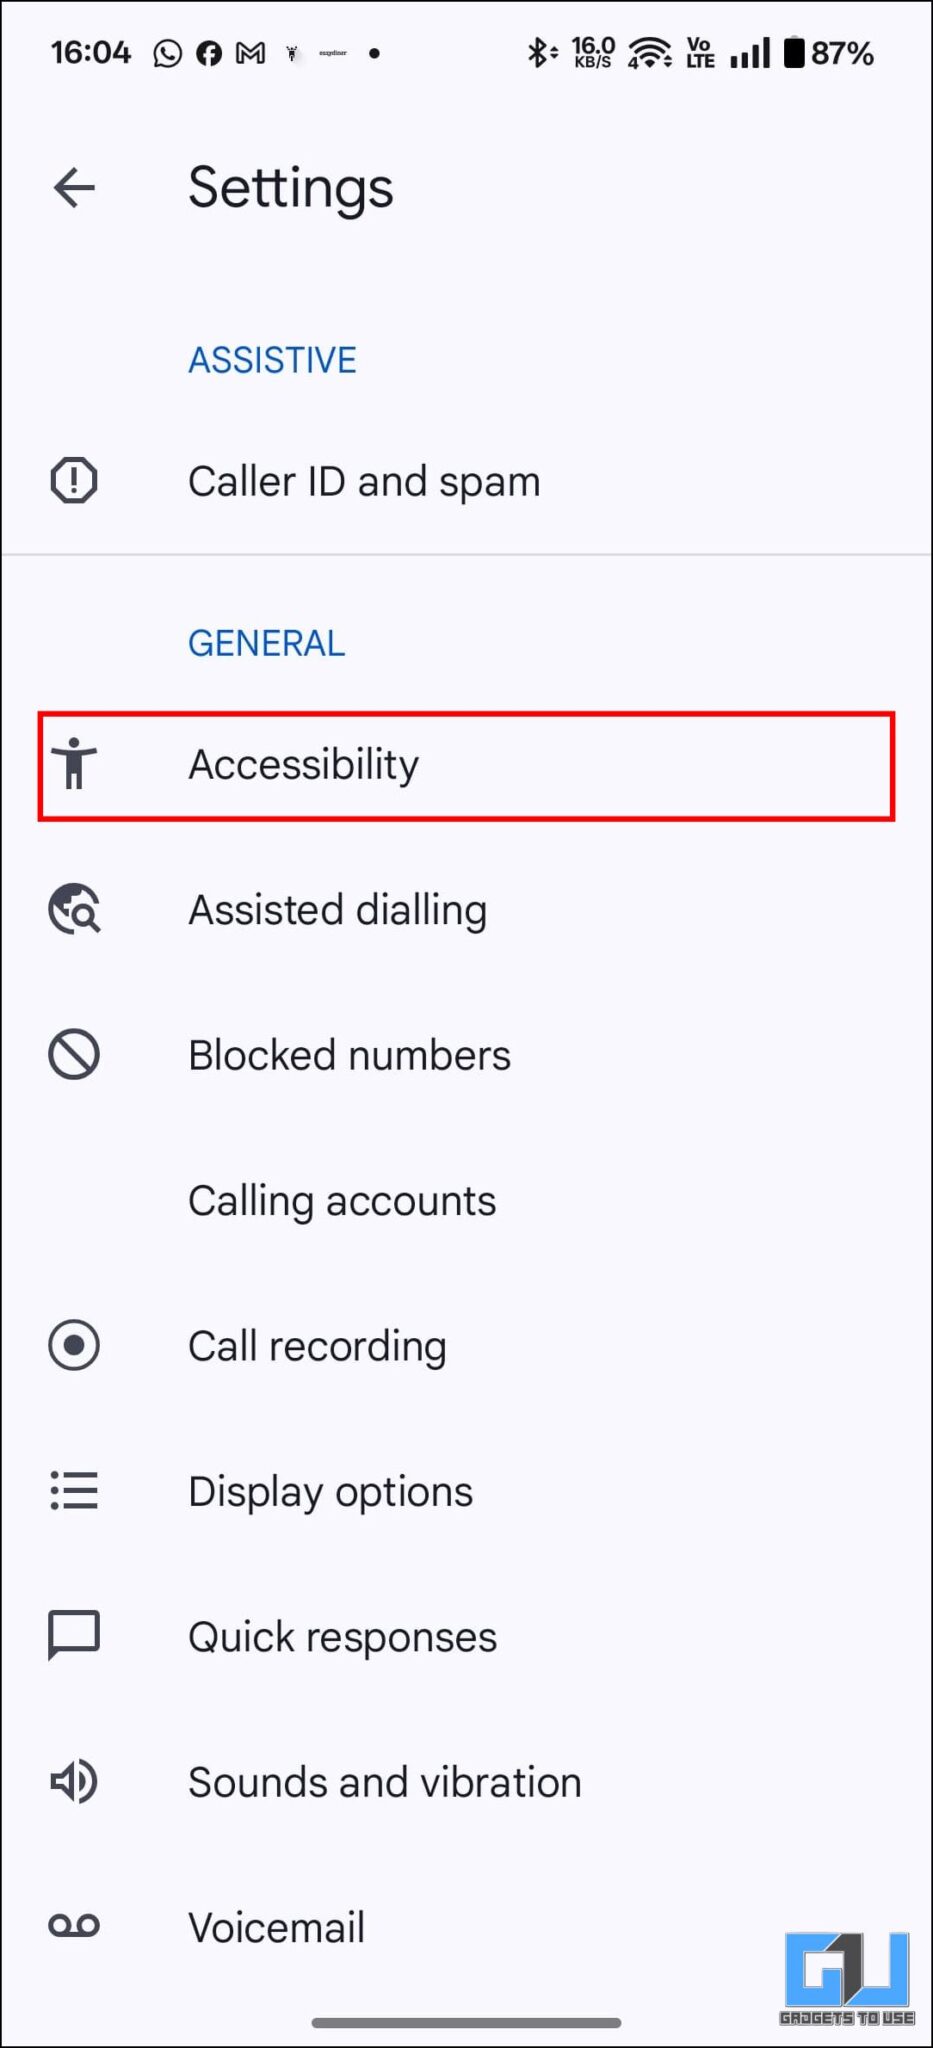Open Sounds and vibration settings

[x=384, y=1781]
